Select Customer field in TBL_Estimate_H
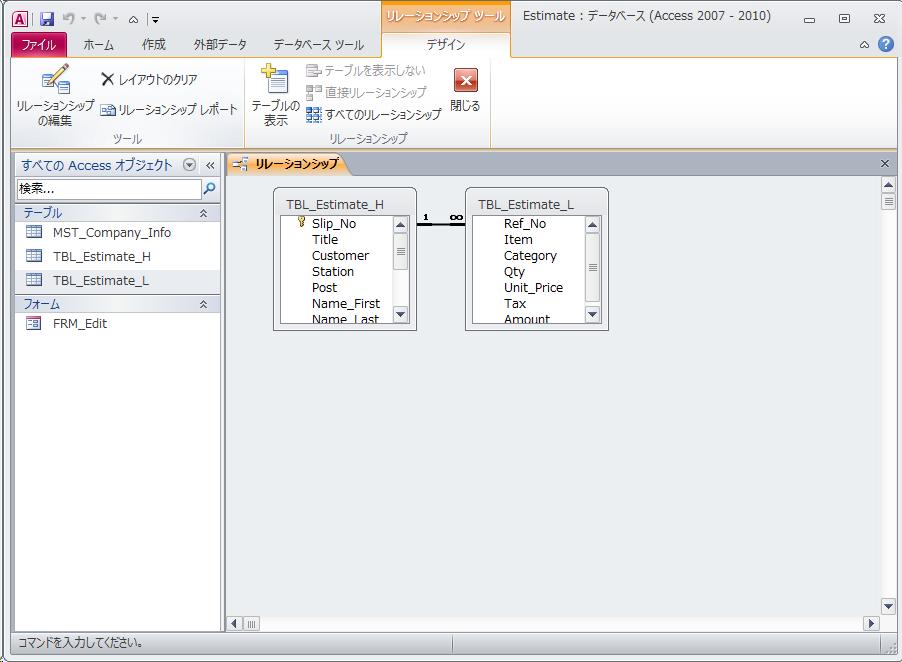 coord(340,256)
